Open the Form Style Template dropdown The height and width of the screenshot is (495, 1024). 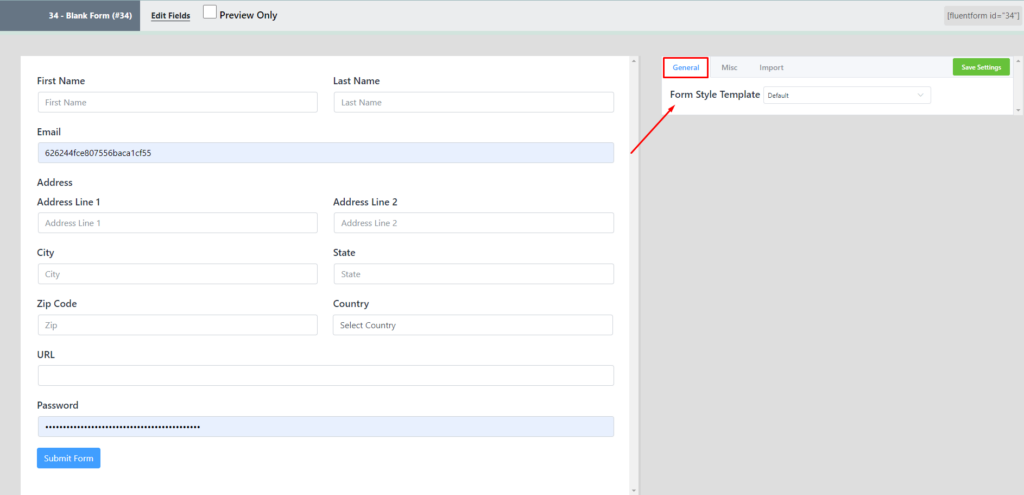tap(847, 95)
